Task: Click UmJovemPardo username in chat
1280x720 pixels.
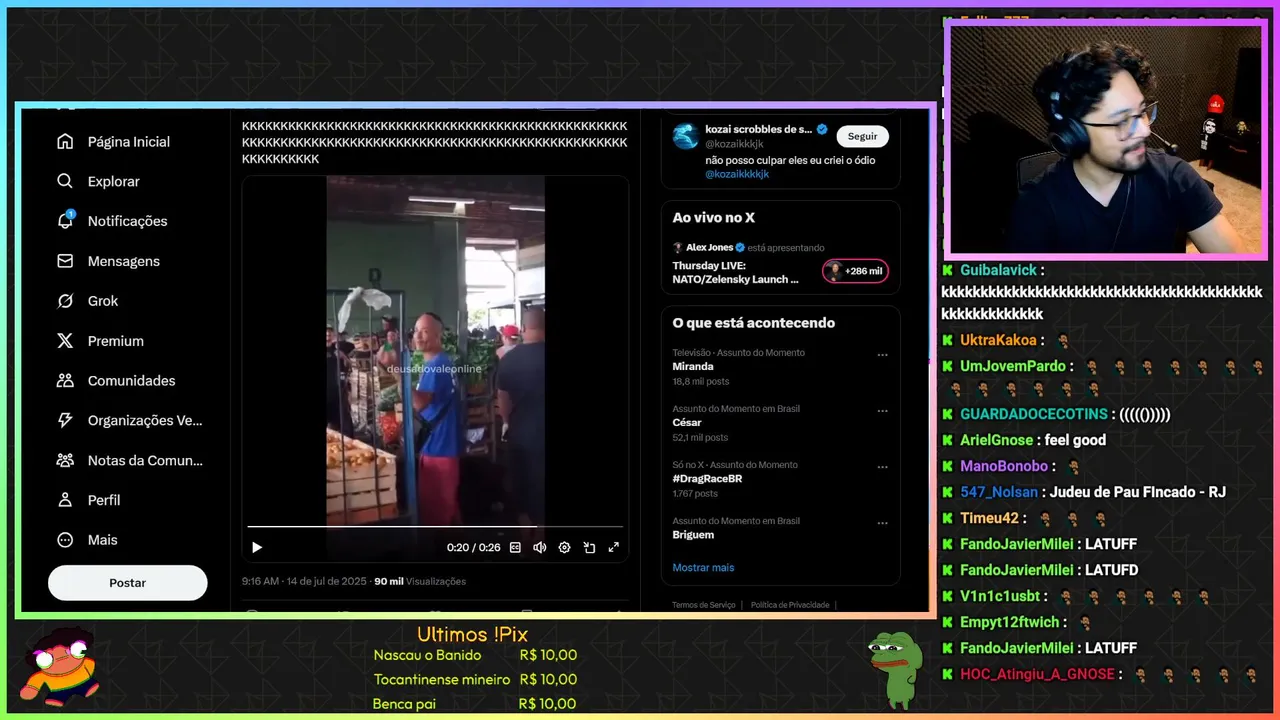Action: (1012, 366)
